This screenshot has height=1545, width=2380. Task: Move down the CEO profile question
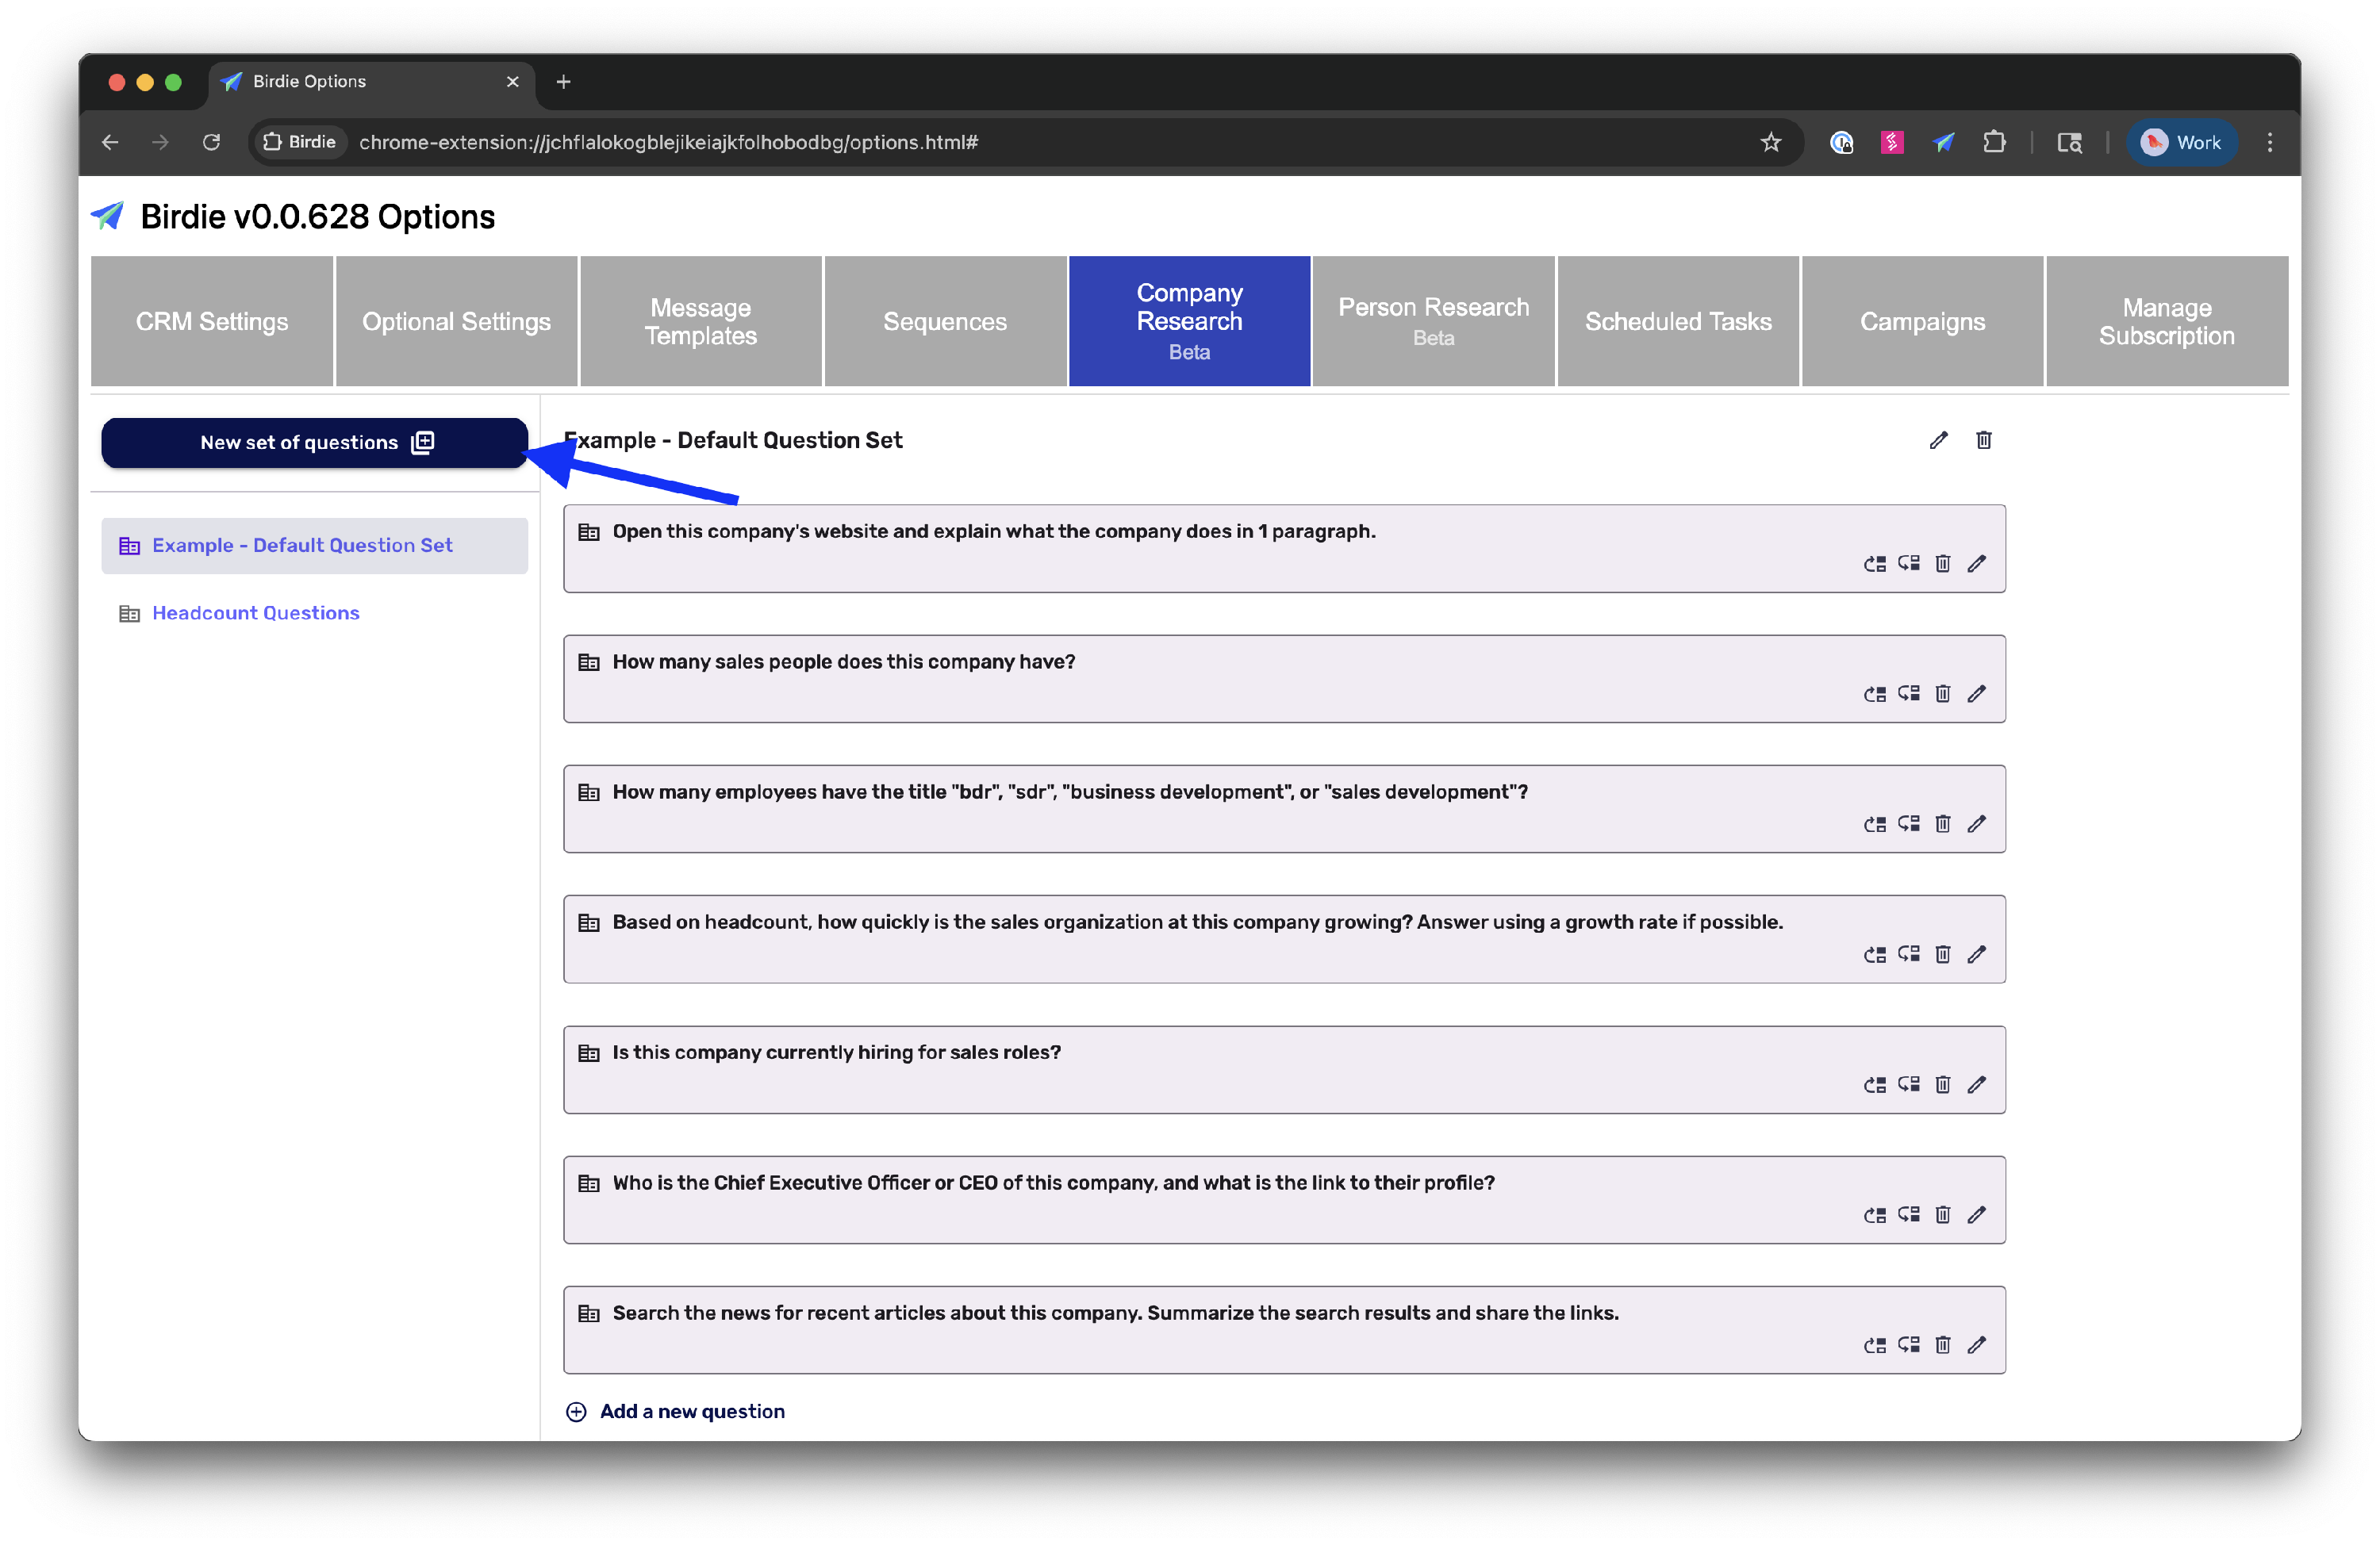[1908, 1215]
